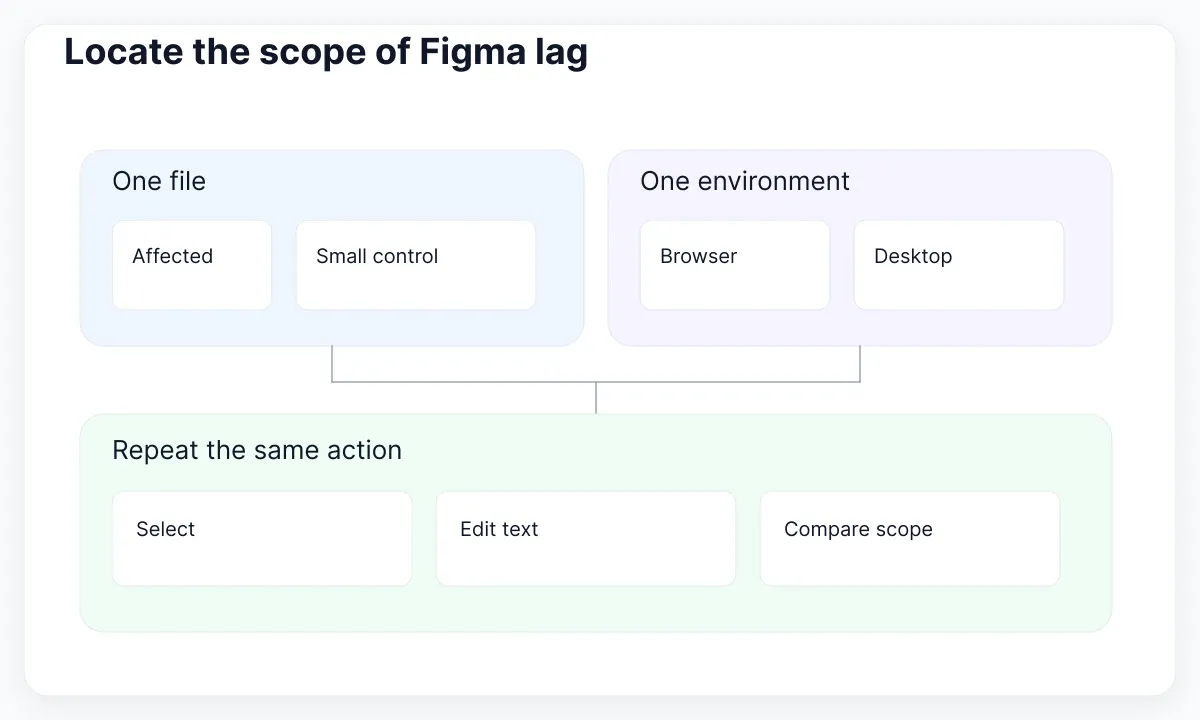Select the 'One file' group title
The width and height of the screenshot is (1200, 720).
(159, 181)
